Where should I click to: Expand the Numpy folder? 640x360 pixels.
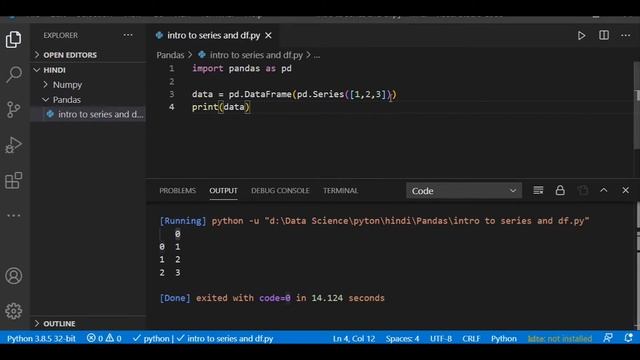point(89,84)
